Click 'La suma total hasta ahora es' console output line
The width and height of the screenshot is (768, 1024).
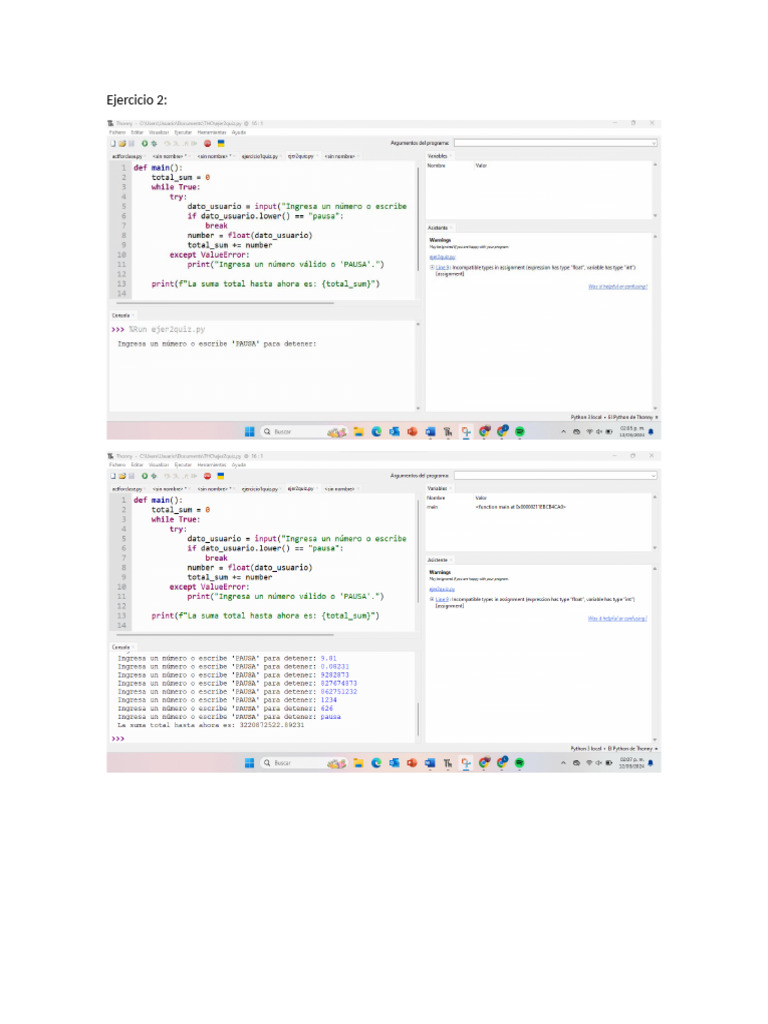coord(210,725)
